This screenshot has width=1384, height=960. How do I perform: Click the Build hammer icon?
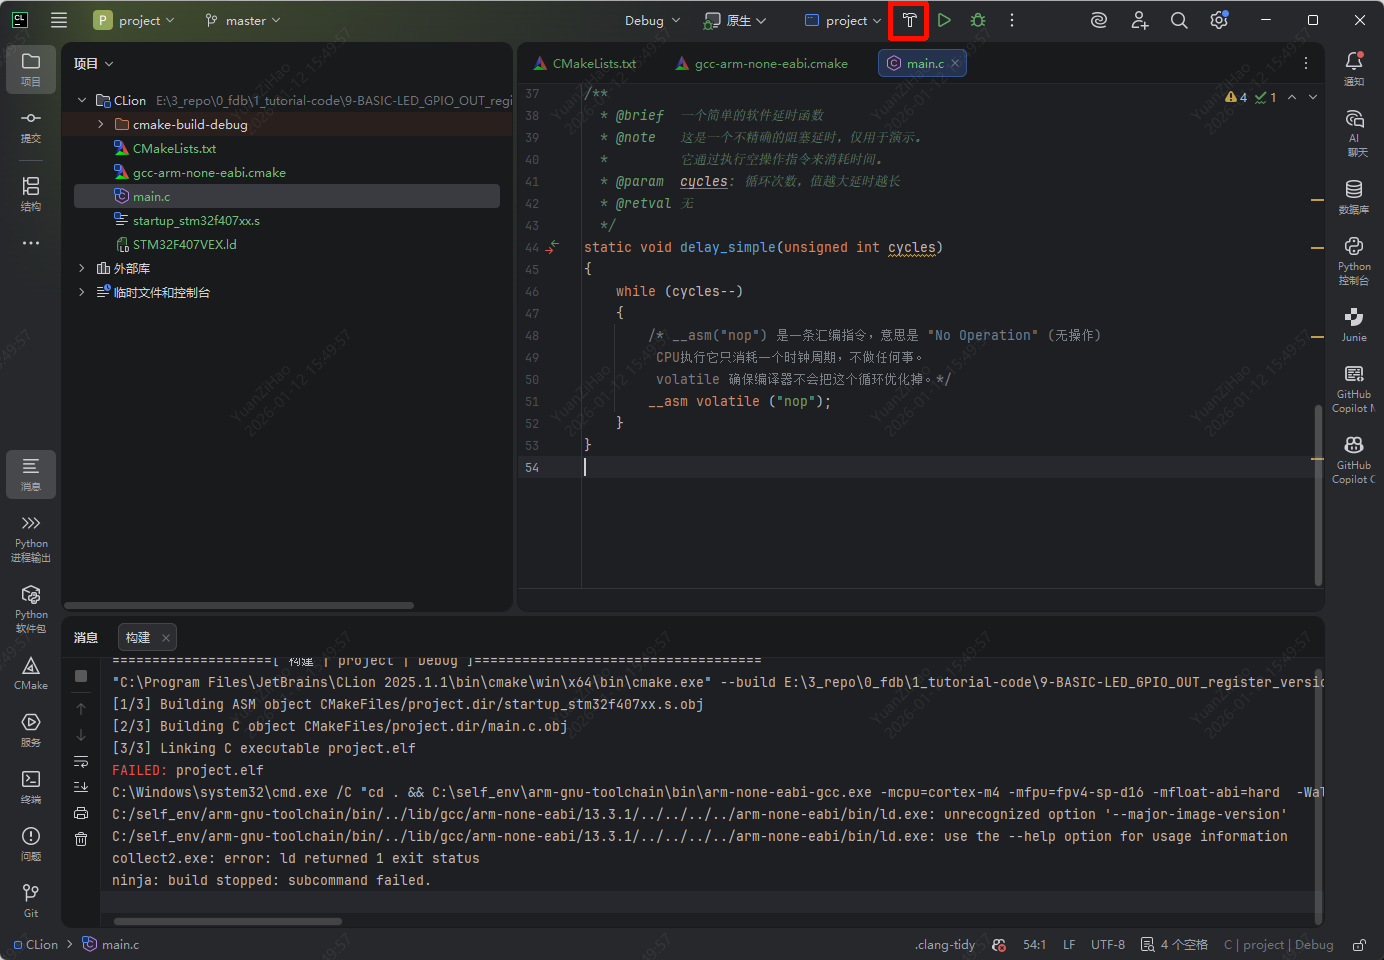(x=909, y=20)
